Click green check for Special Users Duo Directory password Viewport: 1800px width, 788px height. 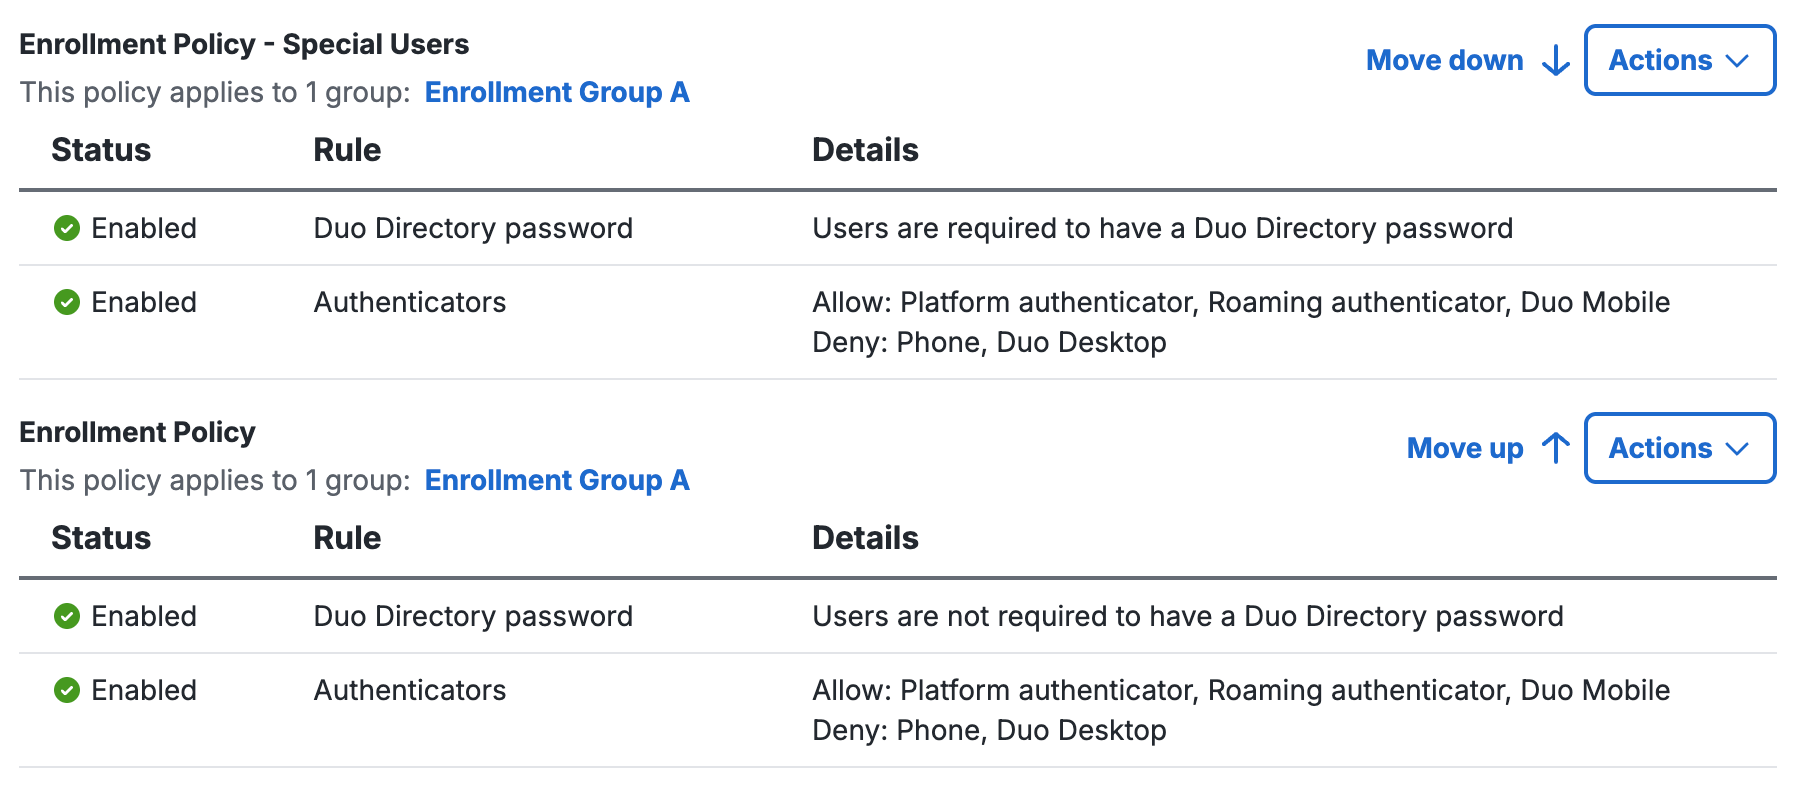pos(67,229)
